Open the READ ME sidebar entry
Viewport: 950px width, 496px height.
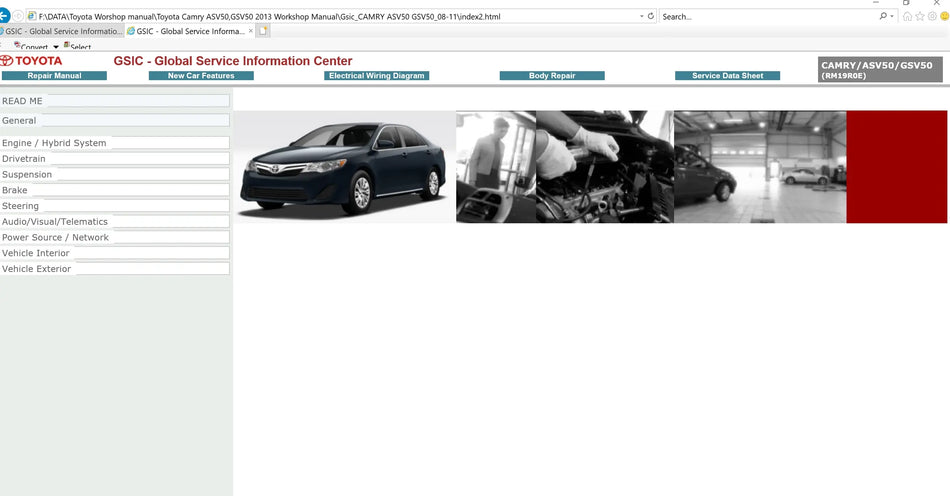click(22, 101)
